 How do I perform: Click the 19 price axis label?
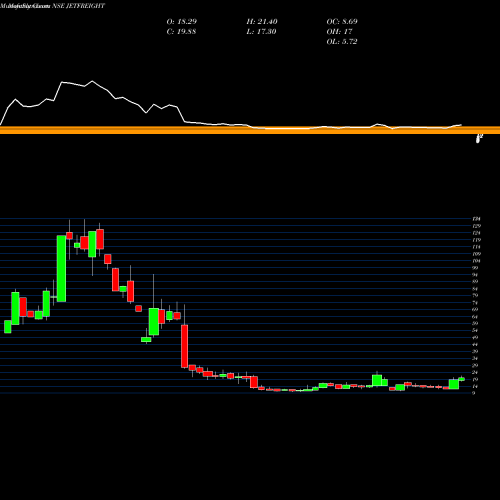tap(475, 379)
